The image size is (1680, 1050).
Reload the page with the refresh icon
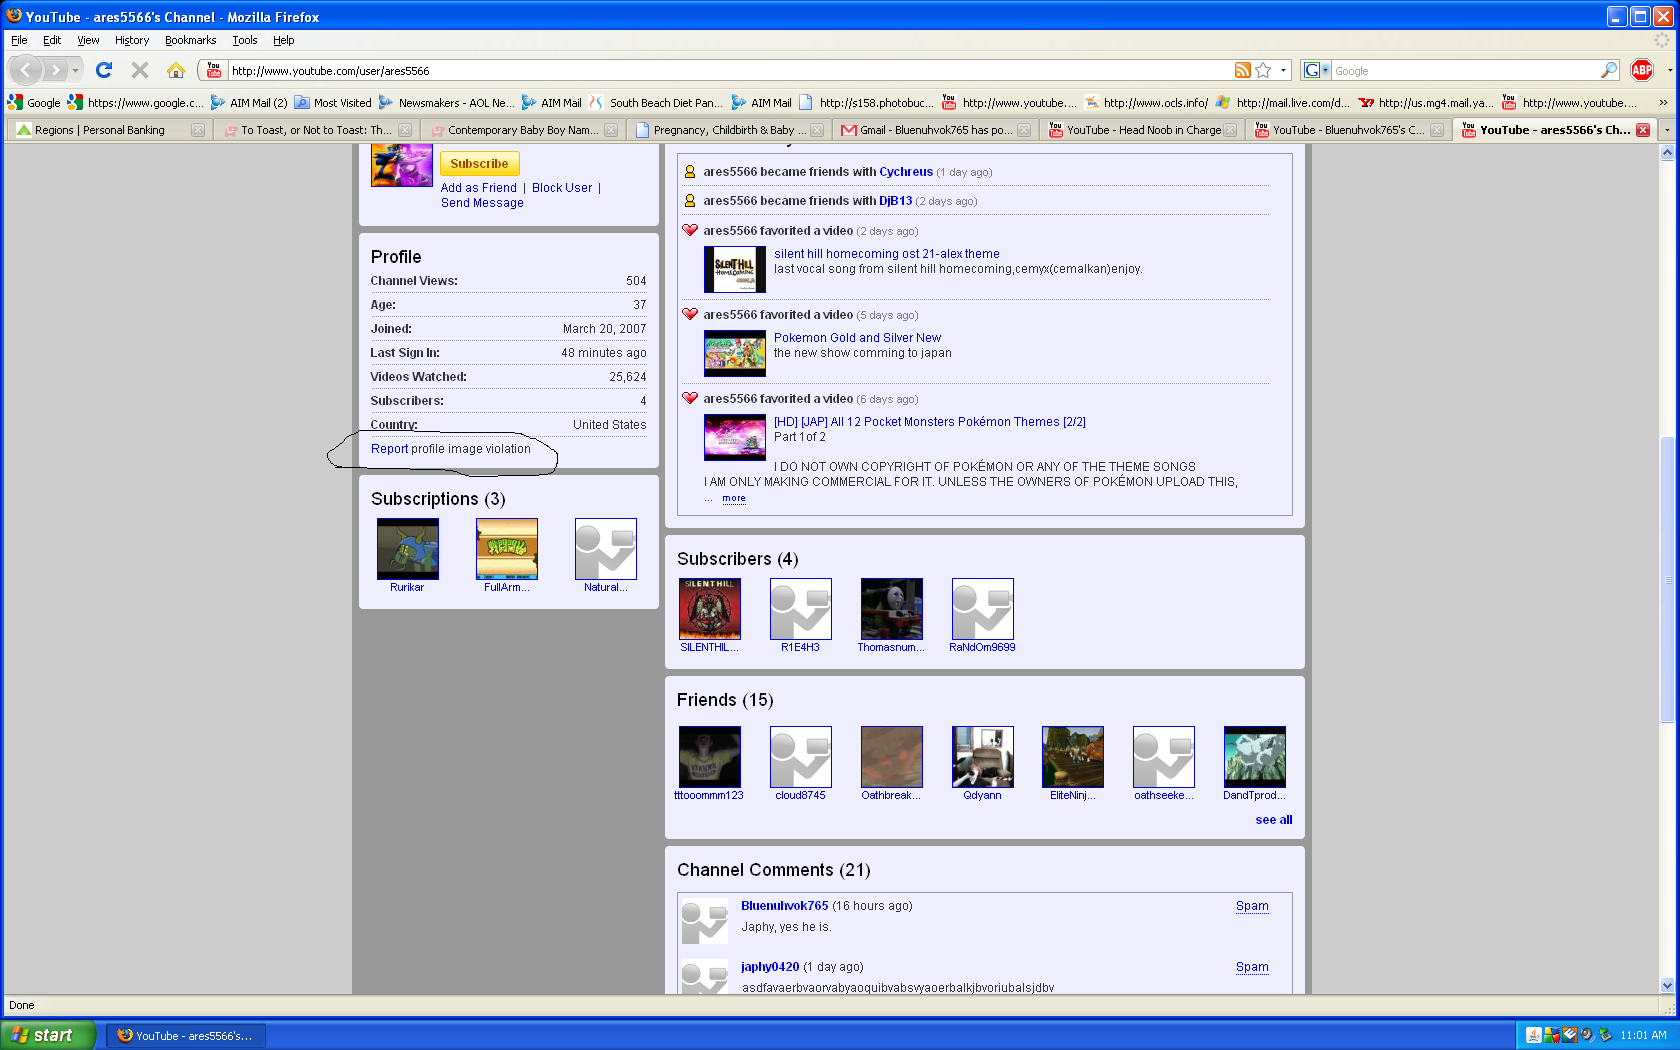(x=104, y=70)
